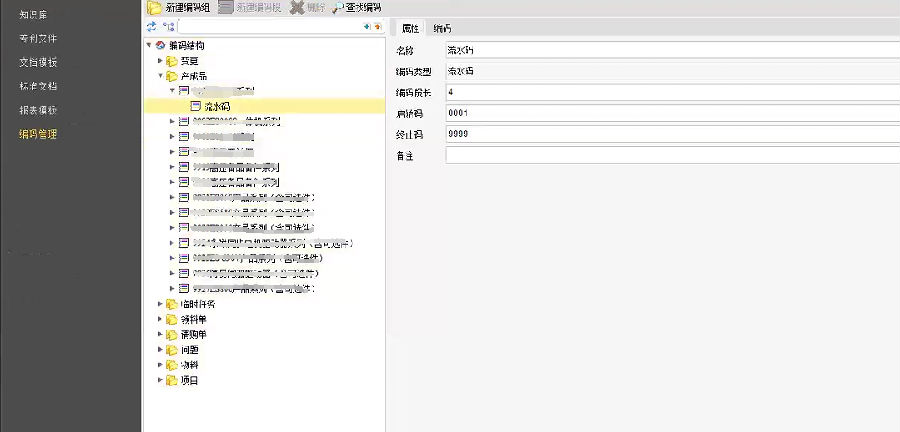Screen dimensions: 900x432
Task: Expand the 项目 folder
Action: [160, 379]
